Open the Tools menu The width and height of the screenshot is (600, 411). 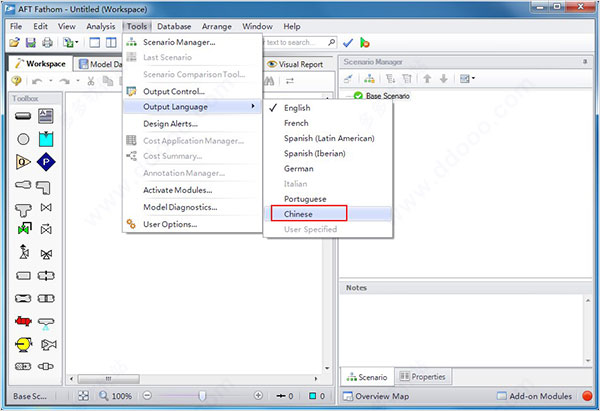137,26
